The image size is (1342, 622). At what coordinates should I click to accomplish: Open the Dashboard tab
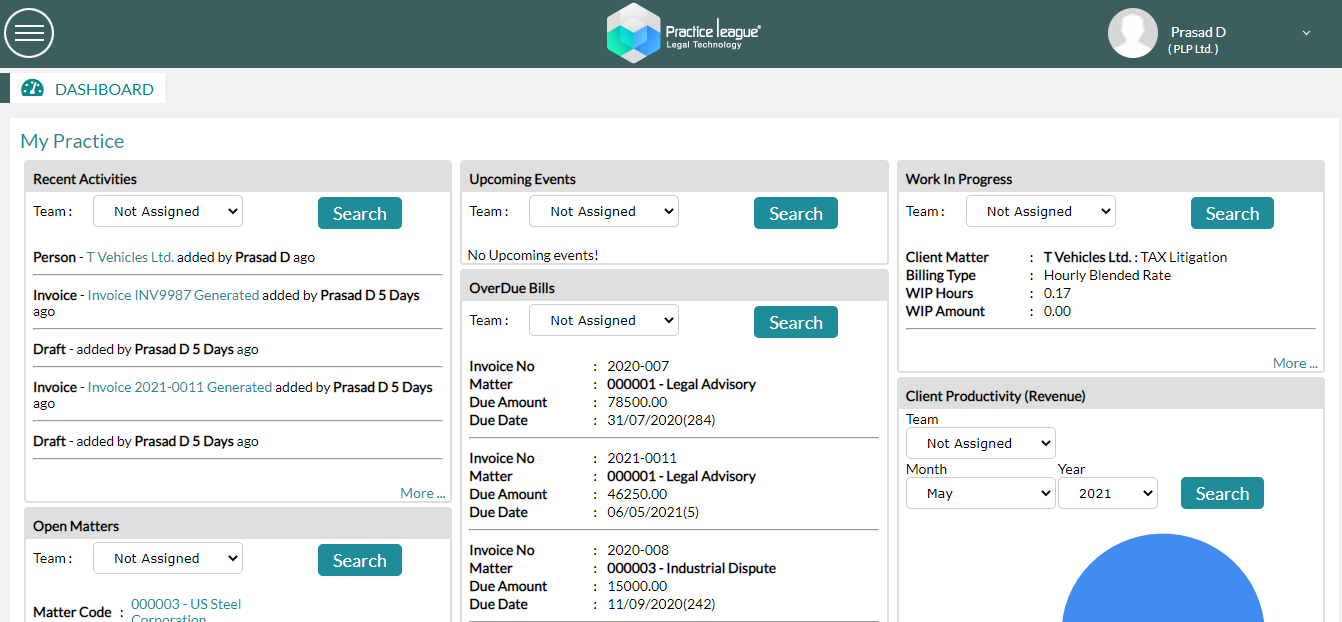coord(104,89)
